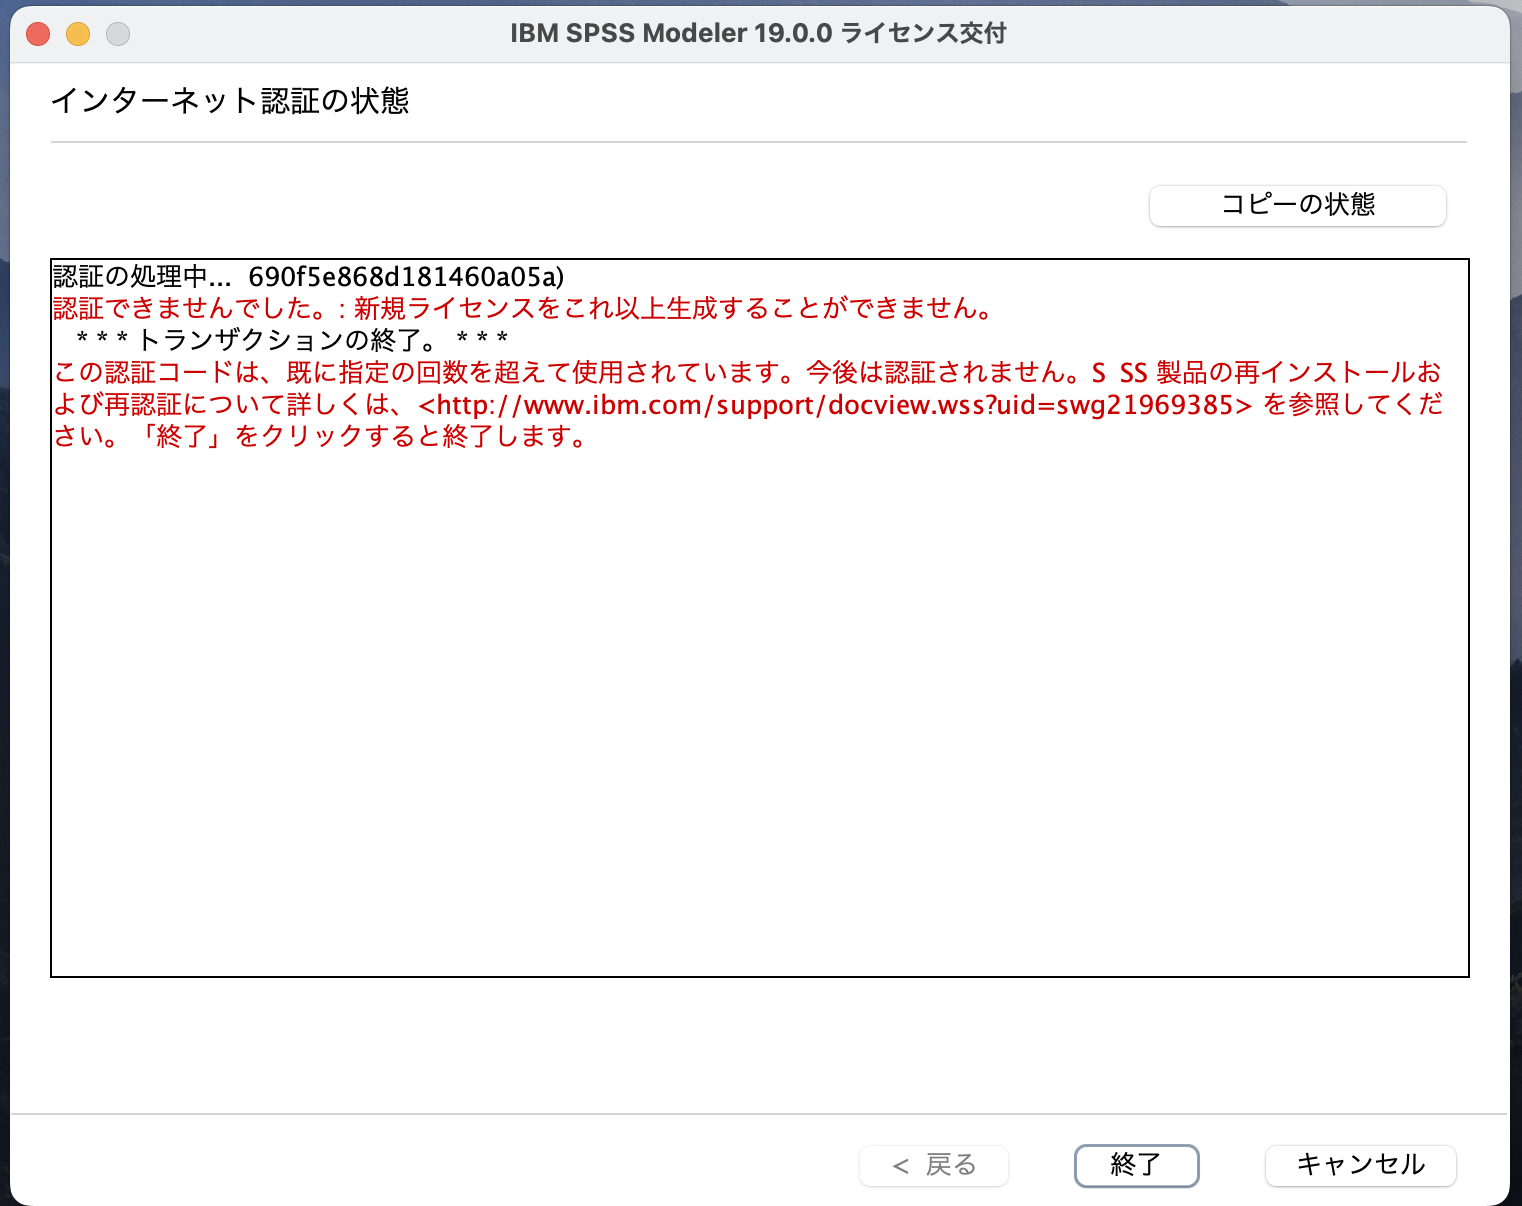The height and width of the screenshot is (1206, 1522).
Task: Click the disabled 戻る back button
Action: (934, 1165)
